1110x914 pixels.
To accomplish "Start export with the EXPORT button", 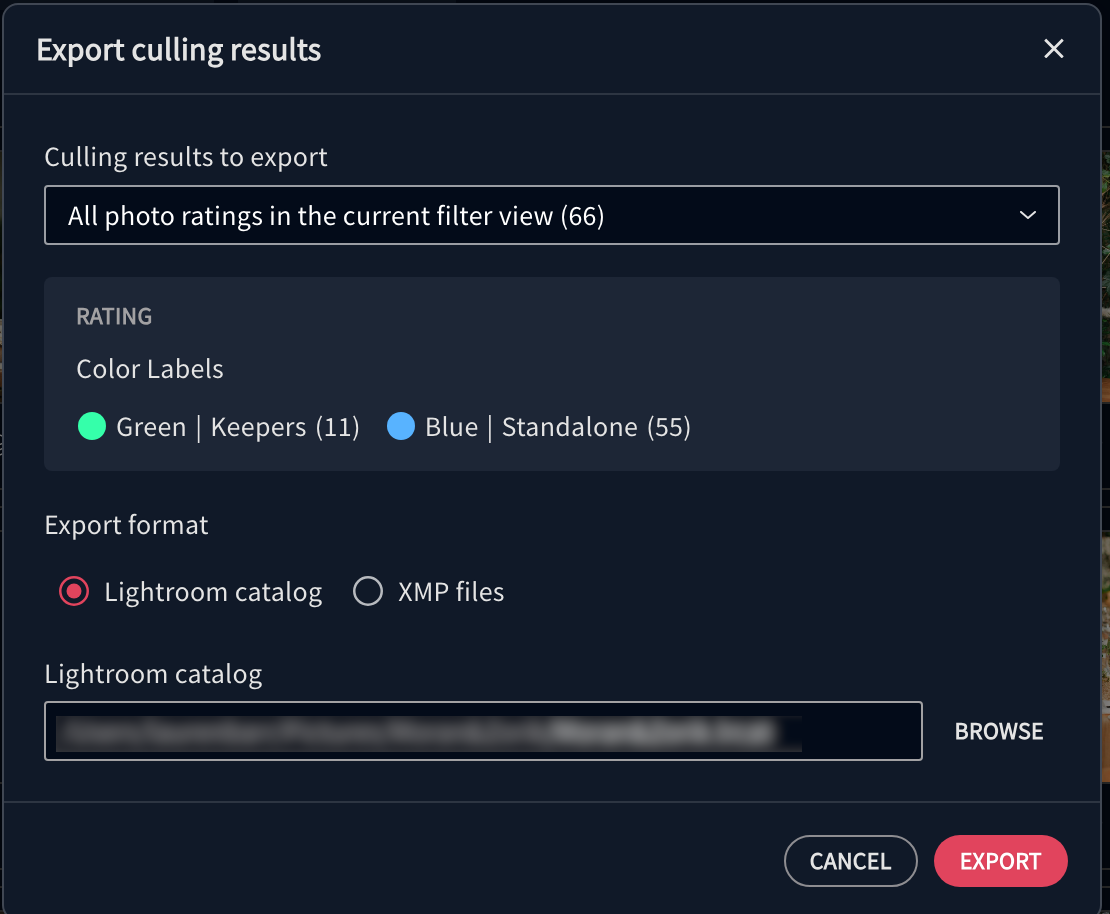I will point(1000,861).
